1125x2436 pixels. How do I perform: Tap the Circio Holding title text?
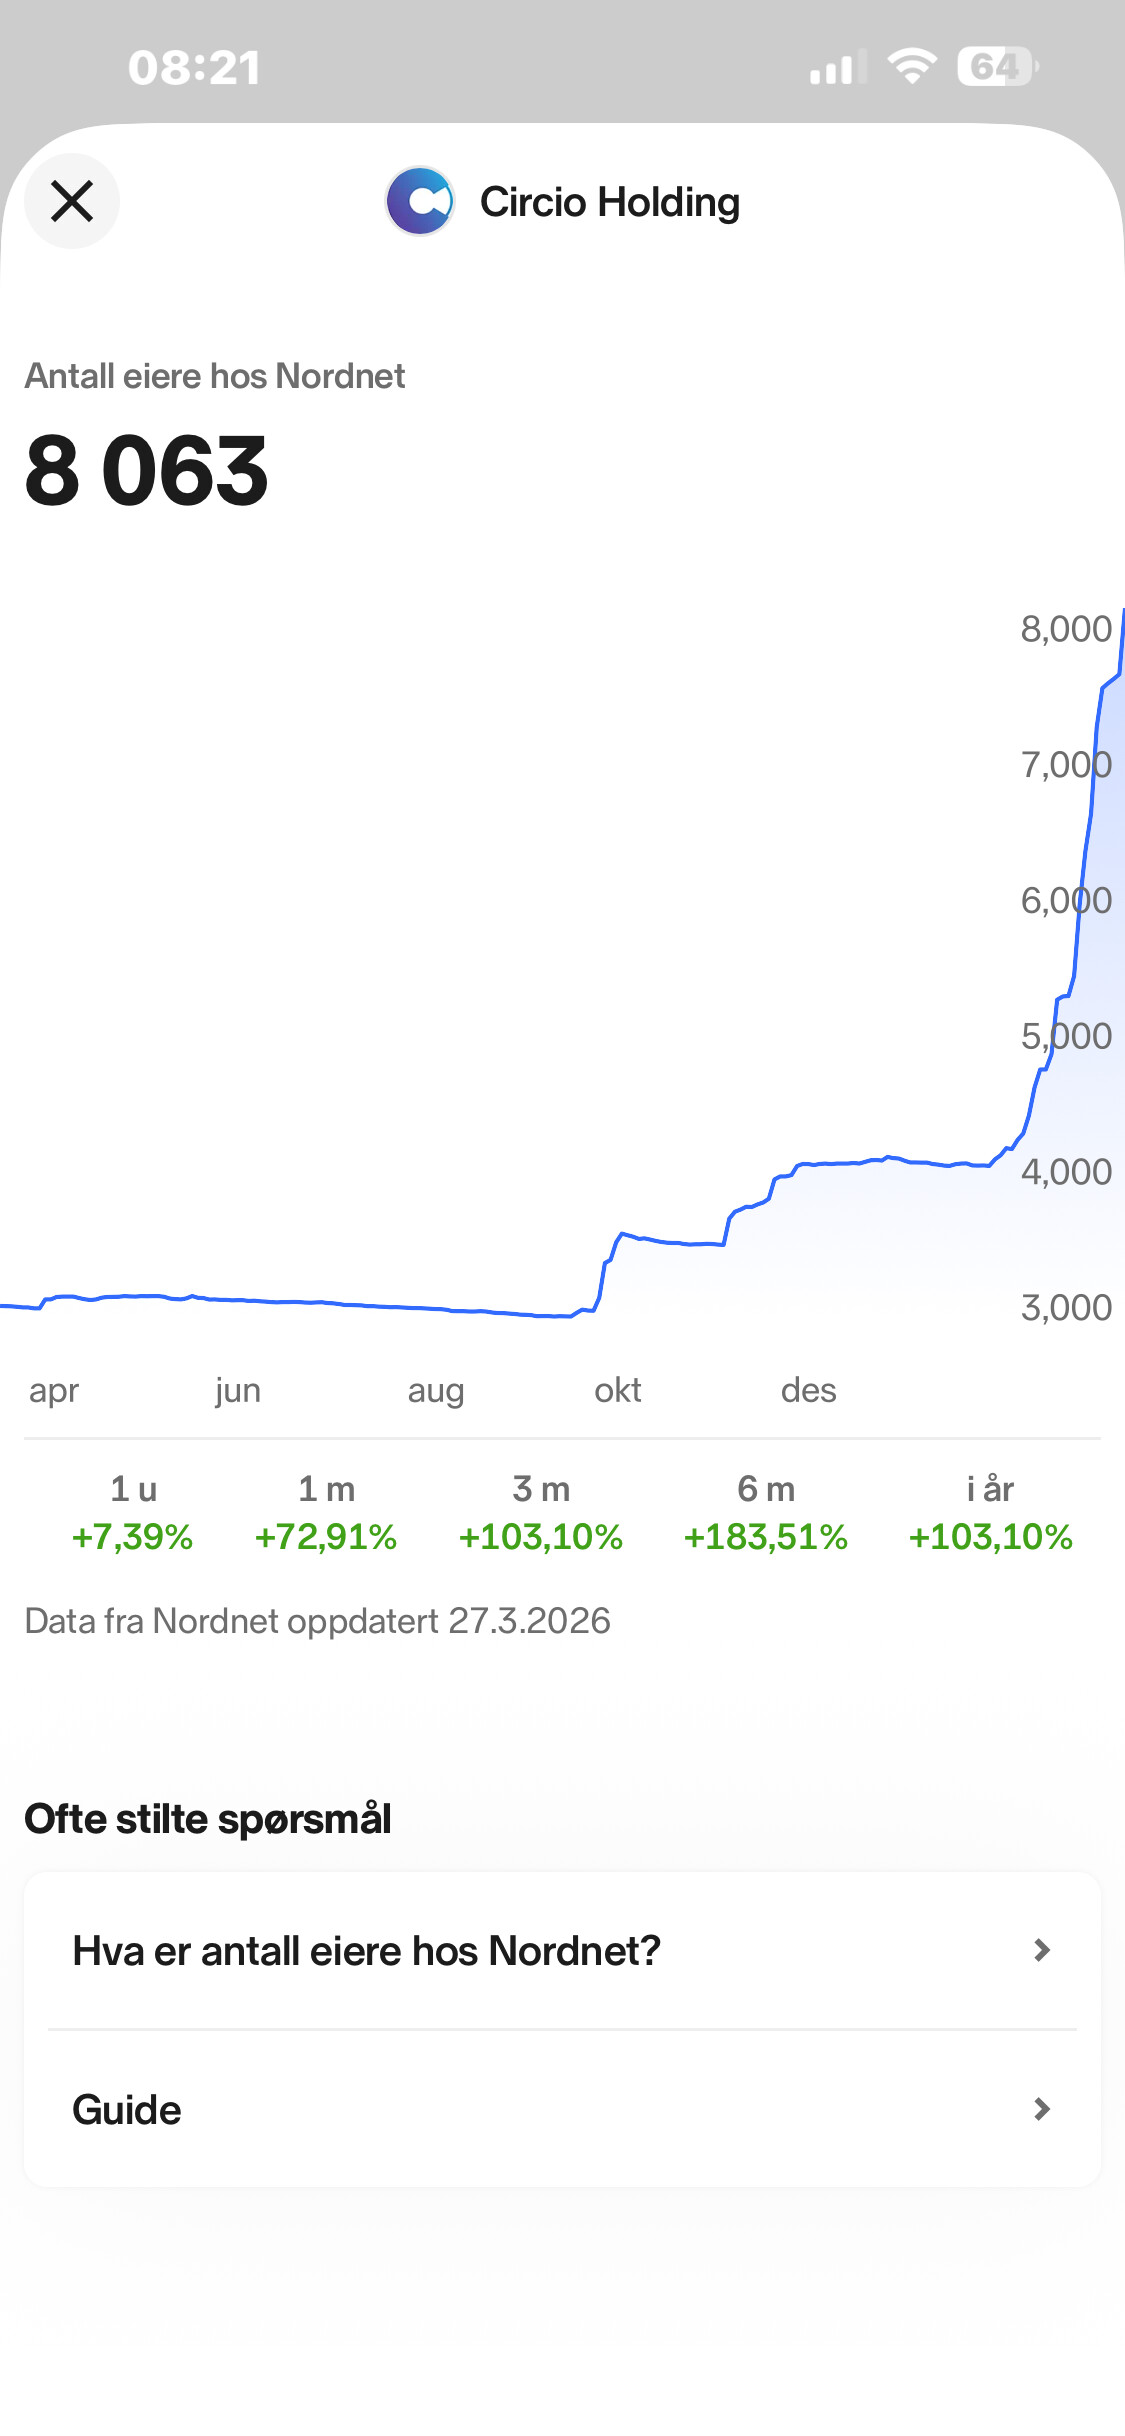(x=610, y=202)
